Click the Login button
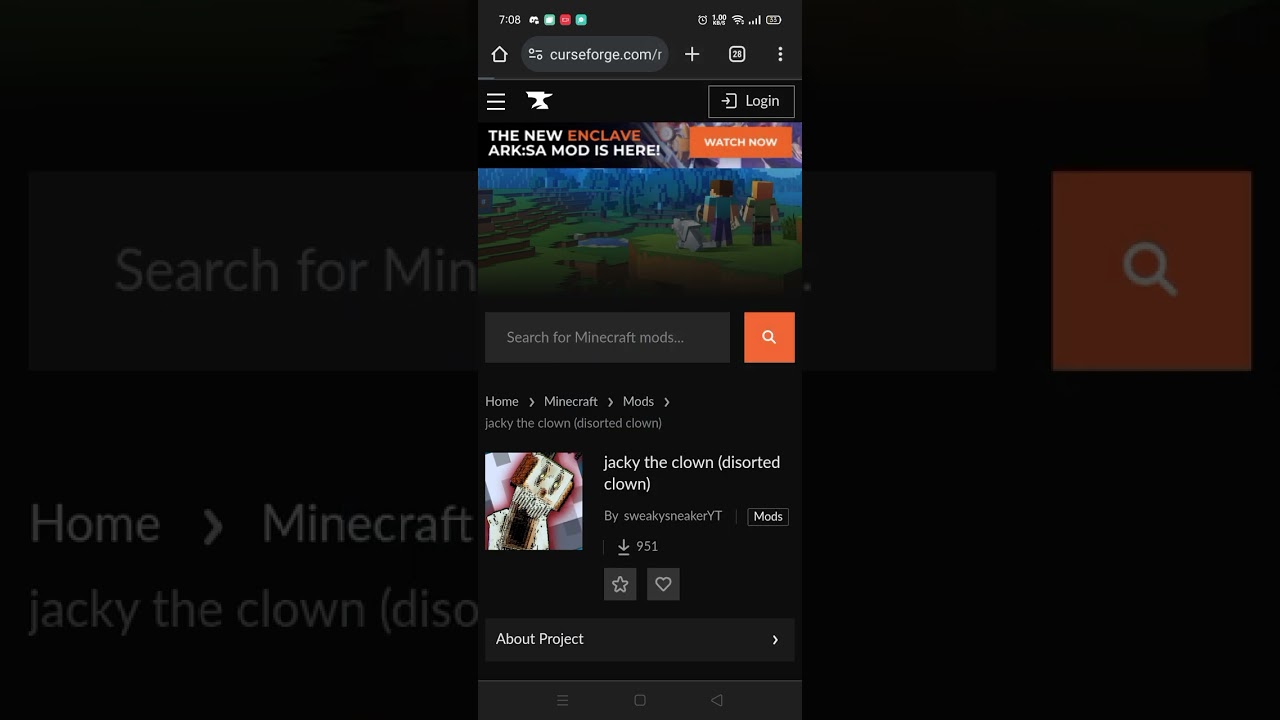 tap(751, 101)
